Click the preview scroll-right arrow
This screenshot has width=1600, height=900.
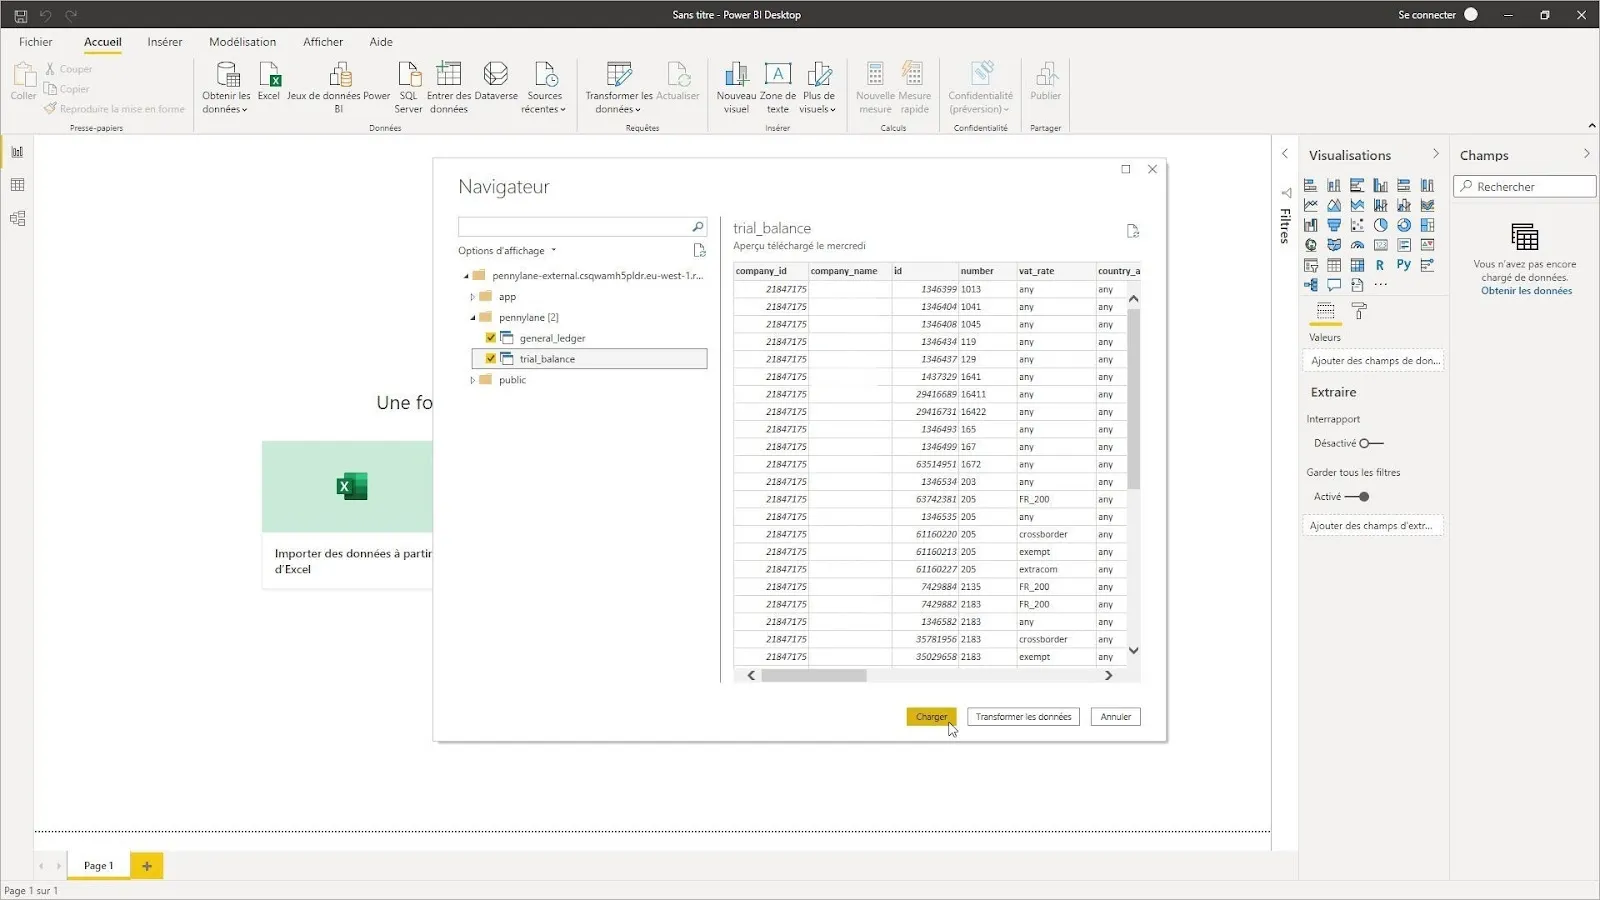point(1108,676)
